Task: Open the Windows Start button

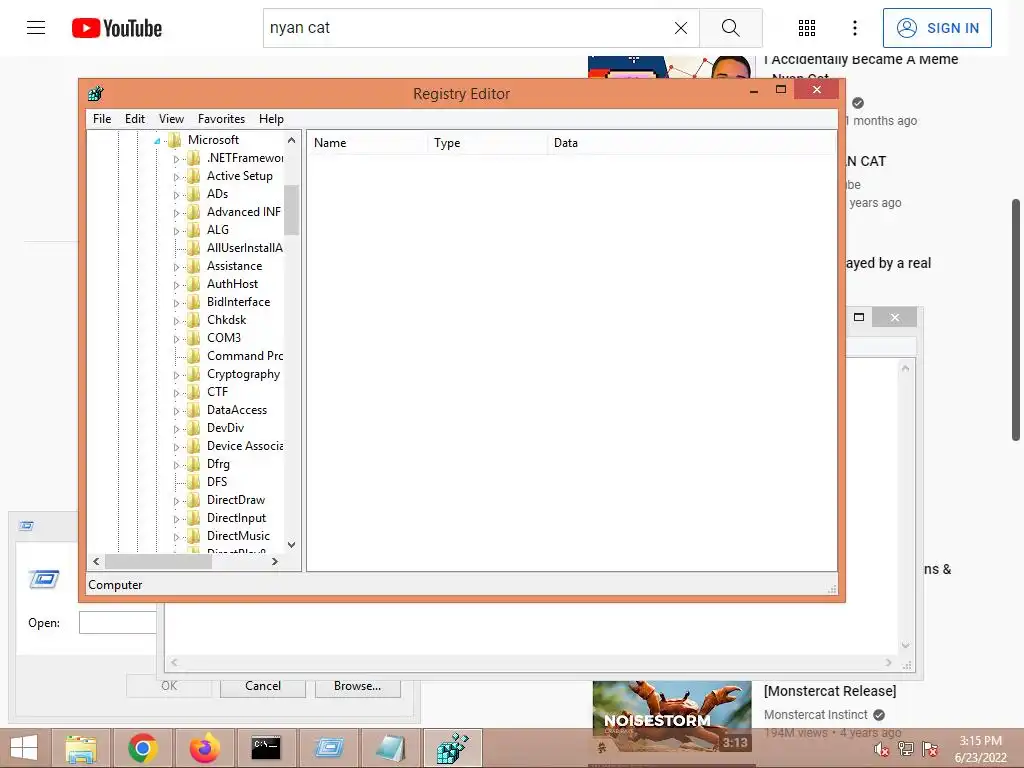Action: coord(24,748)
